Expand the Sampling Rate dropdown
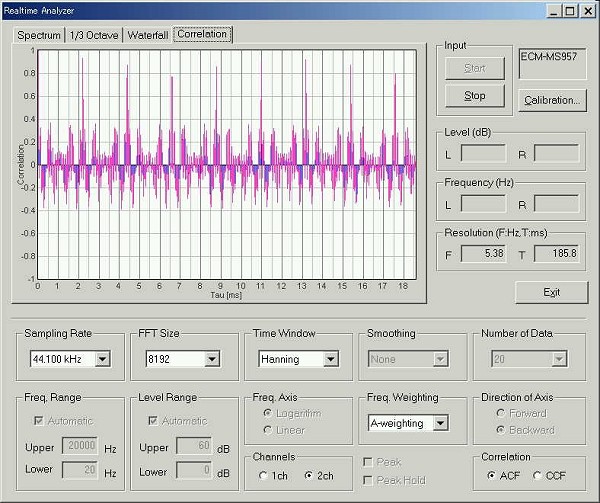The height and width of the screenshot is (503, 600). point(102,359)
